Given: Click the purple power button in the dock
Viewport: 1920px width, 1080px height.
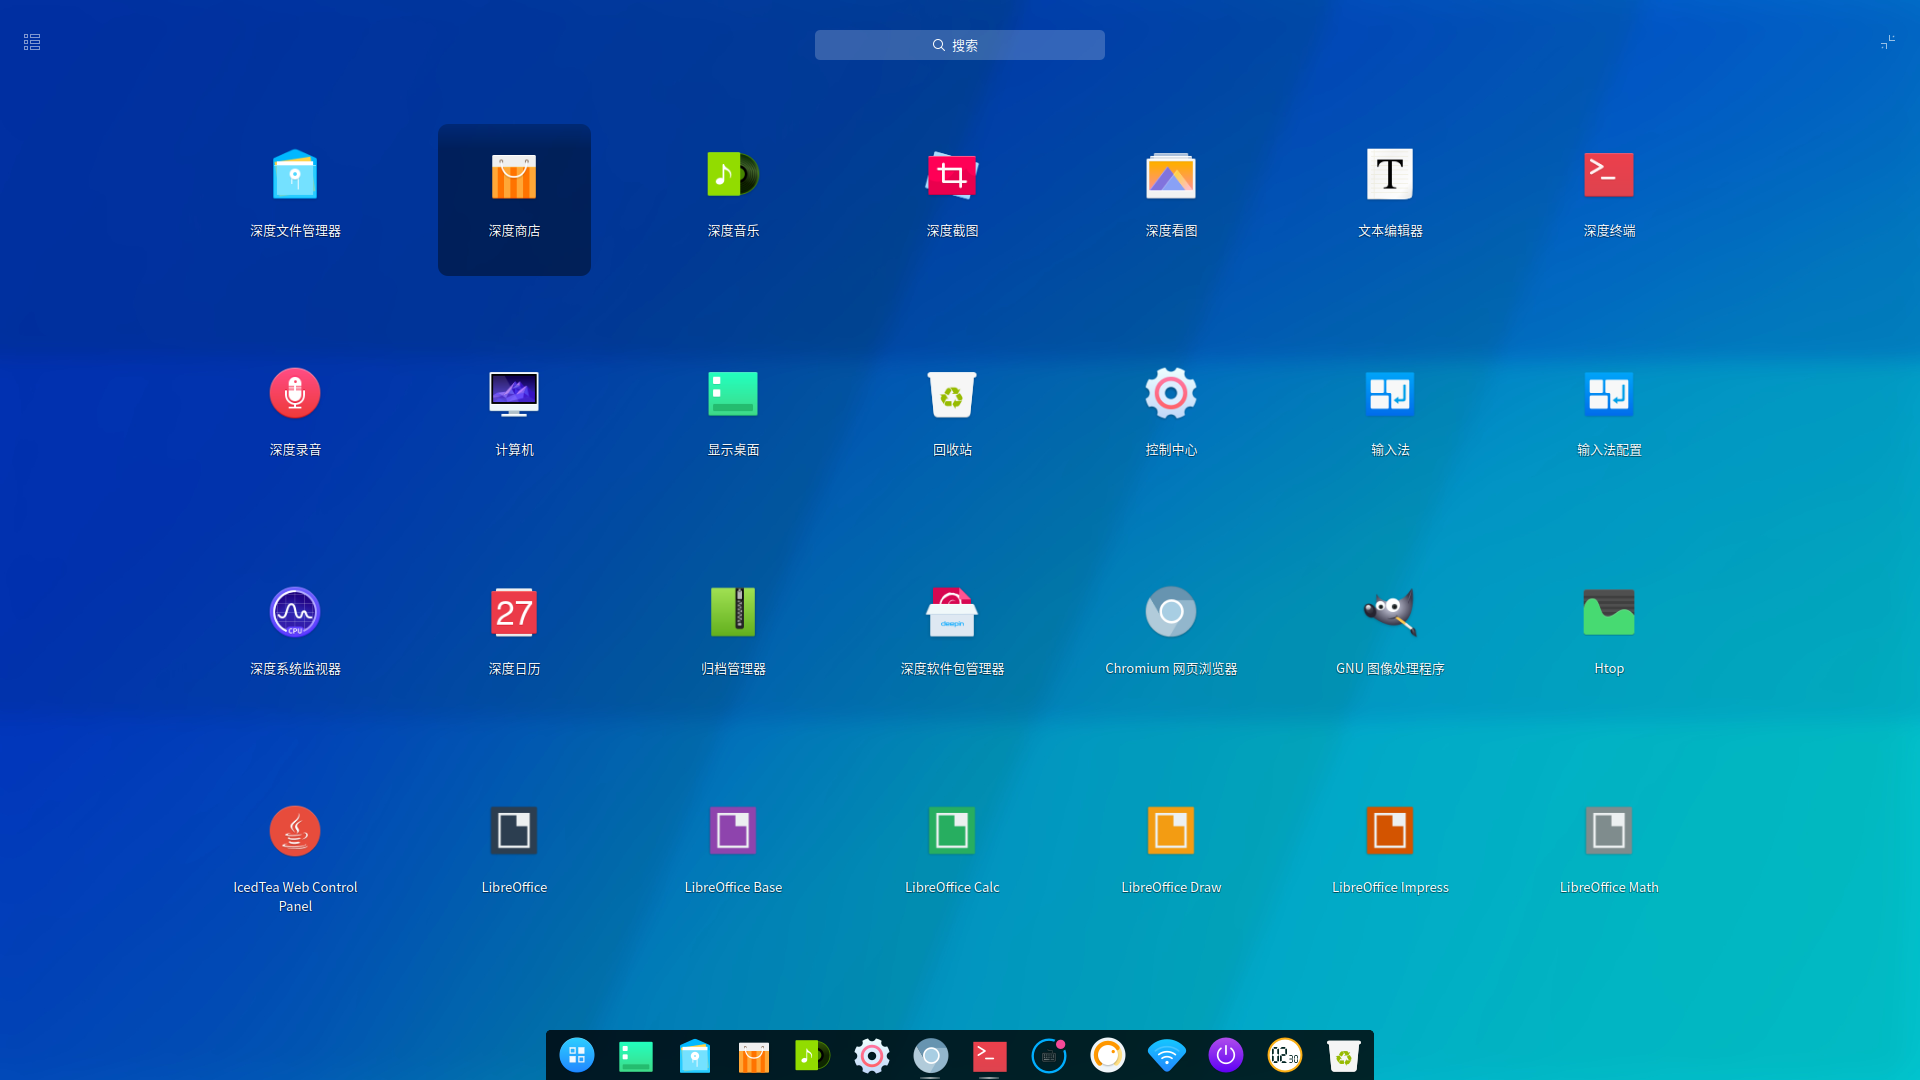Looking at the screenshot, I should click(x=1225, y=1055).
